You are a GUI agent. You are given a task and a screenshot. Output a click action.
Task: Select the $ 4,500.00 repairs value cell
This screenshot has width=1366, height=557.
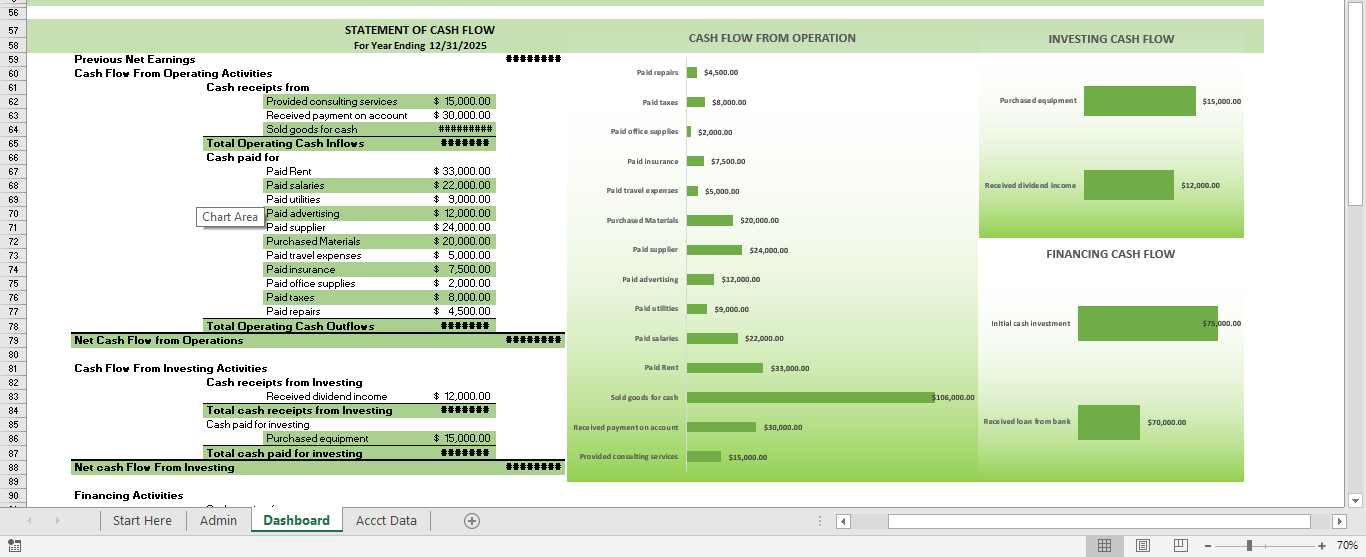click(x=461, y=311)
